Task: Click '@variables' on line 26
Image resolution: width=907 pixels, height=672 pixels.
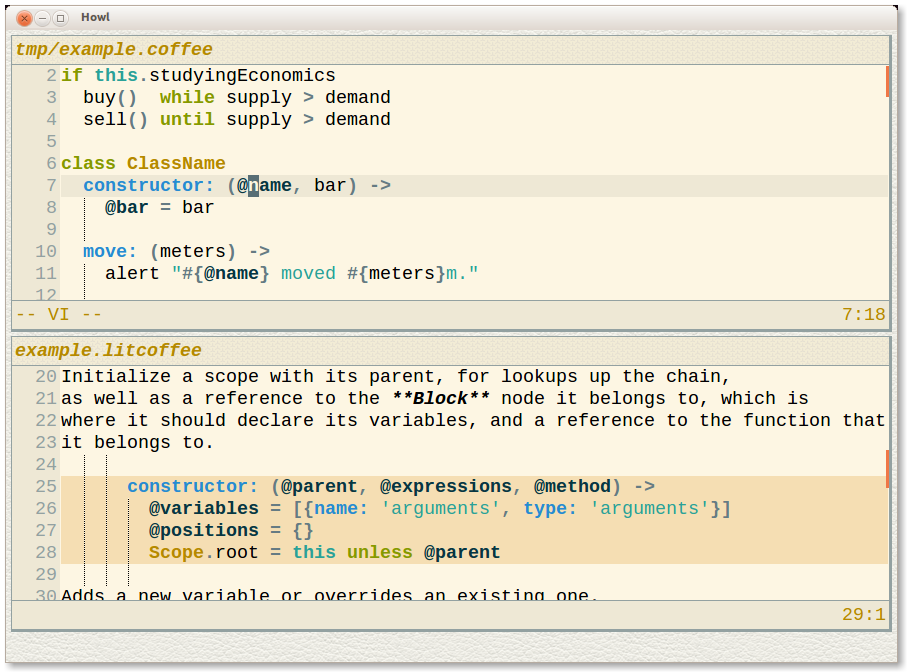Action: [204, 508]
